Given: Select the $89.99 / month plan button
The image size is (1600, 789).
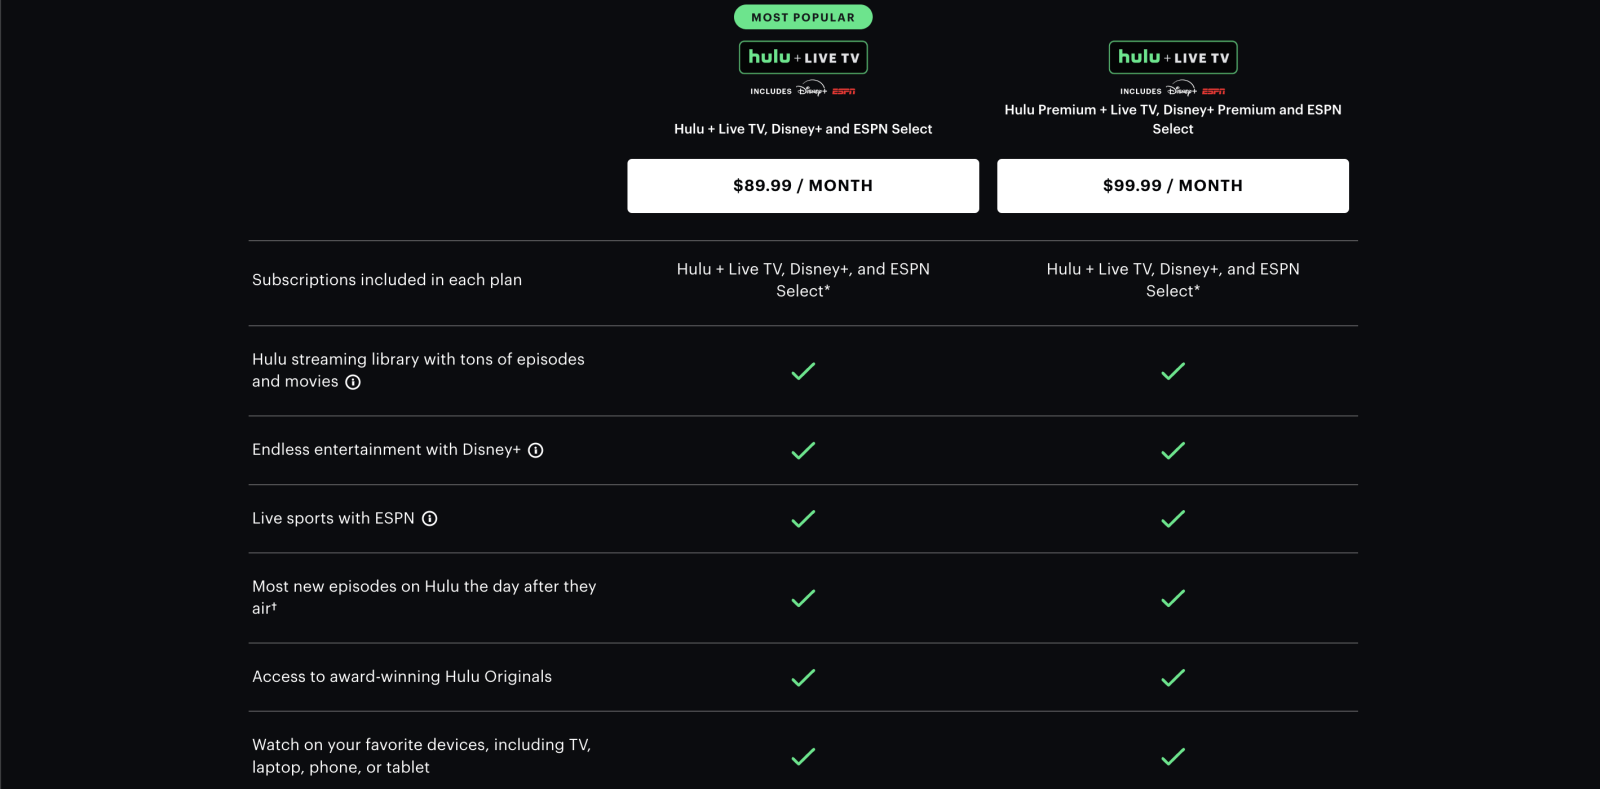Looking at the screenshot, I should [x=803, y=186].
